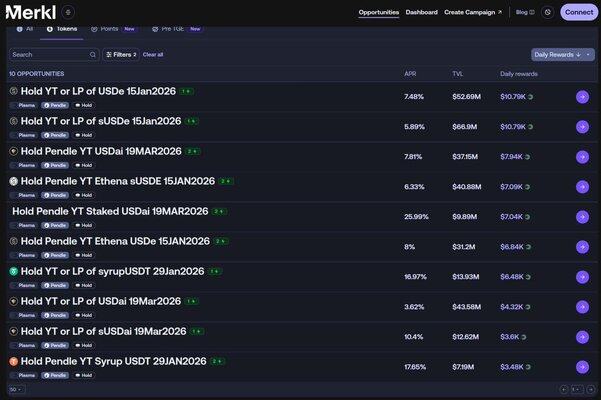Click the arrow button for Staked USDai row
This screenshot has width=601, height=400.
point(582,216)
